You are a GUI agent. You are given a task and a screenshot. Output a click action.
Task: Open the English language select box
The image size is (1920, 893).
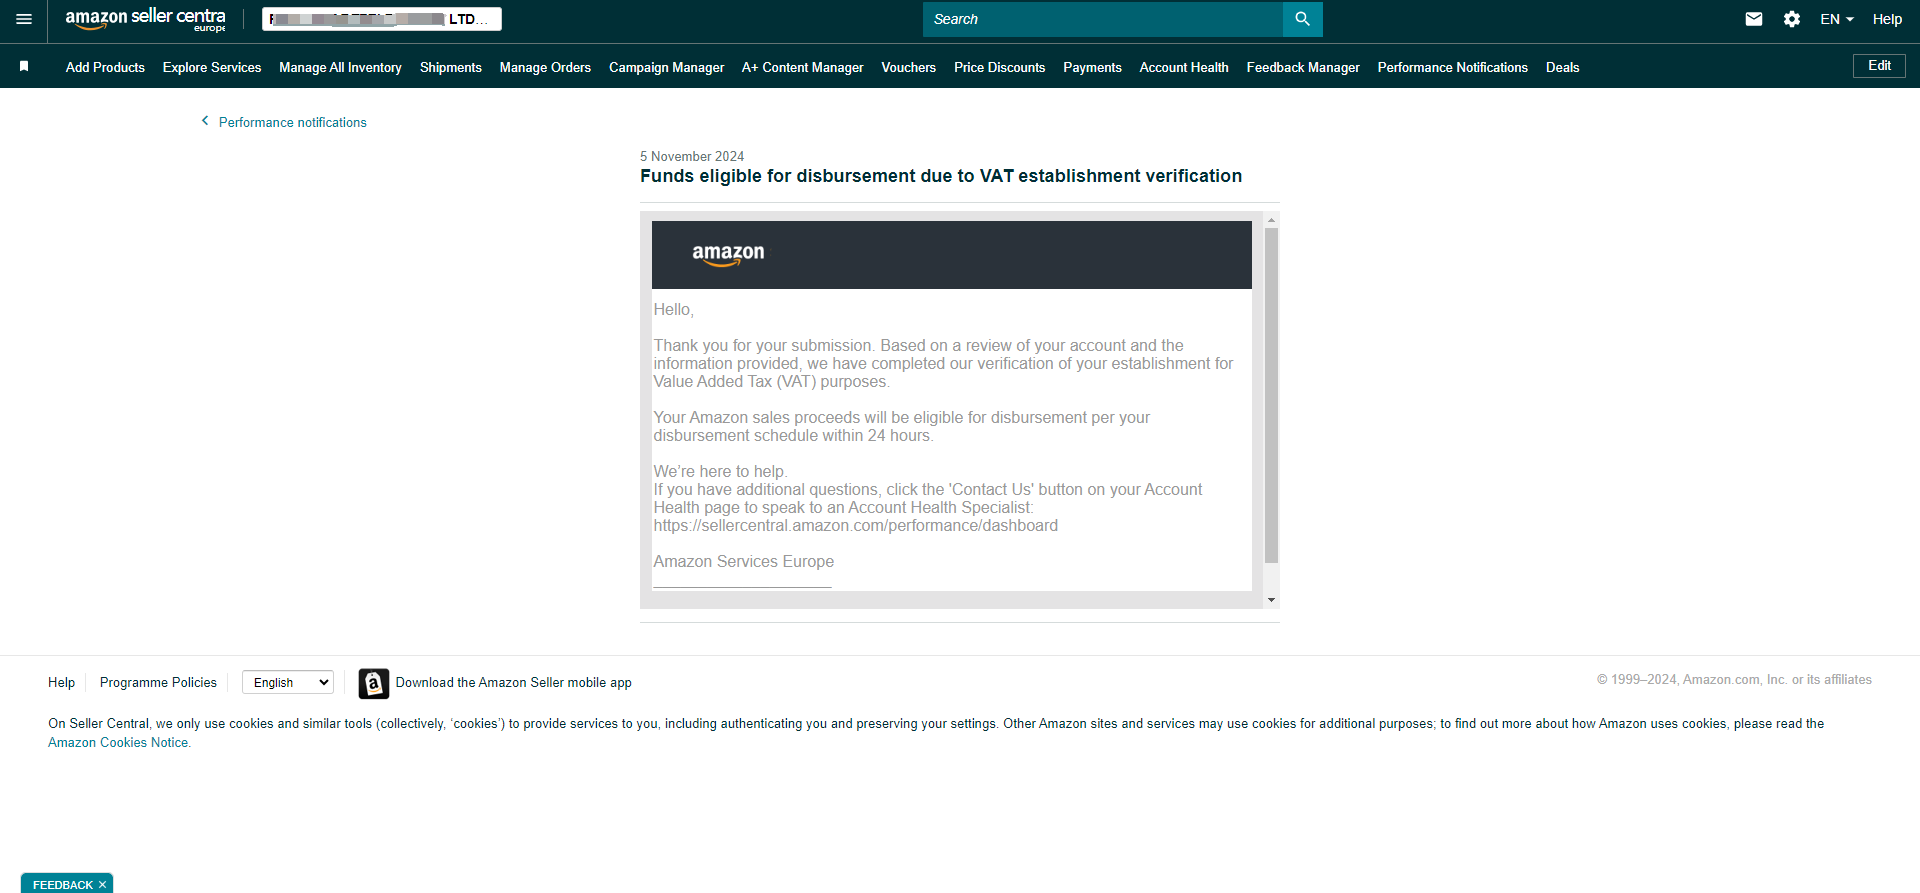(288, 683)
